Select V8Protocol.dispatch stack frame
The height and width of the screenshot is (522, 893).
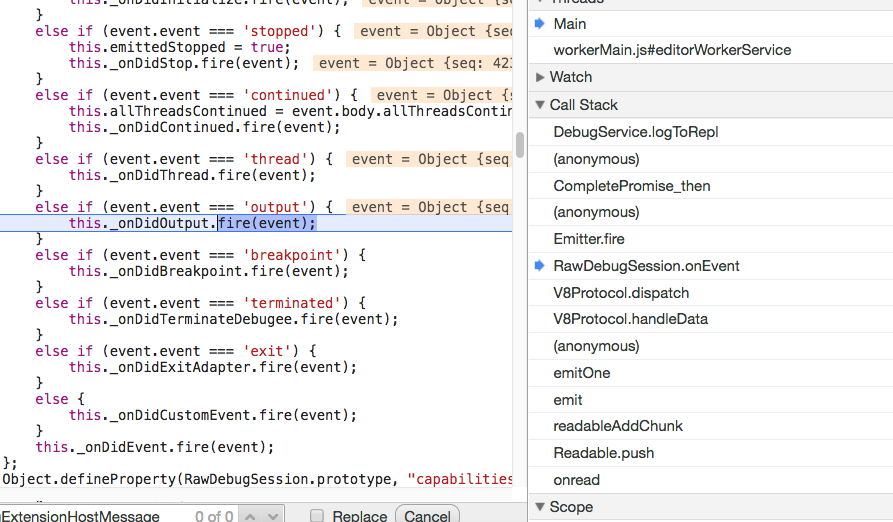pos(711,293)
